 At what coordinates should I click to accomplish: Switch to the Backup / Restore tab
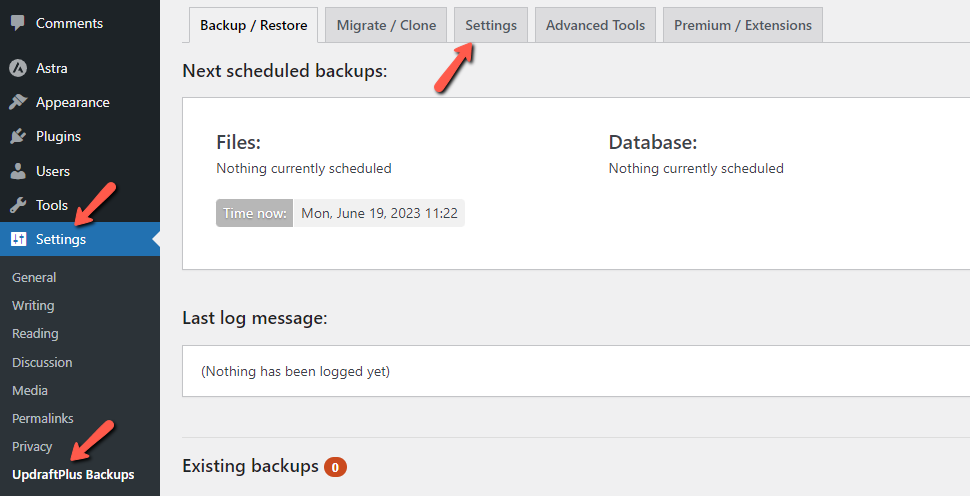[253, 25]
